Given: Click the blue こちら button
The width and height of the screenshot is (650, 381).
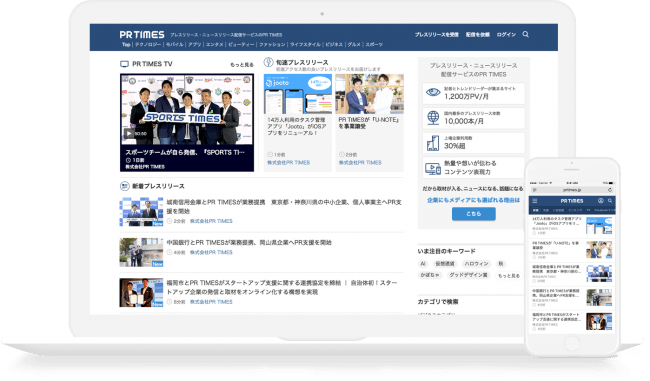Looking at the screenshot, I should coord(473,214).
